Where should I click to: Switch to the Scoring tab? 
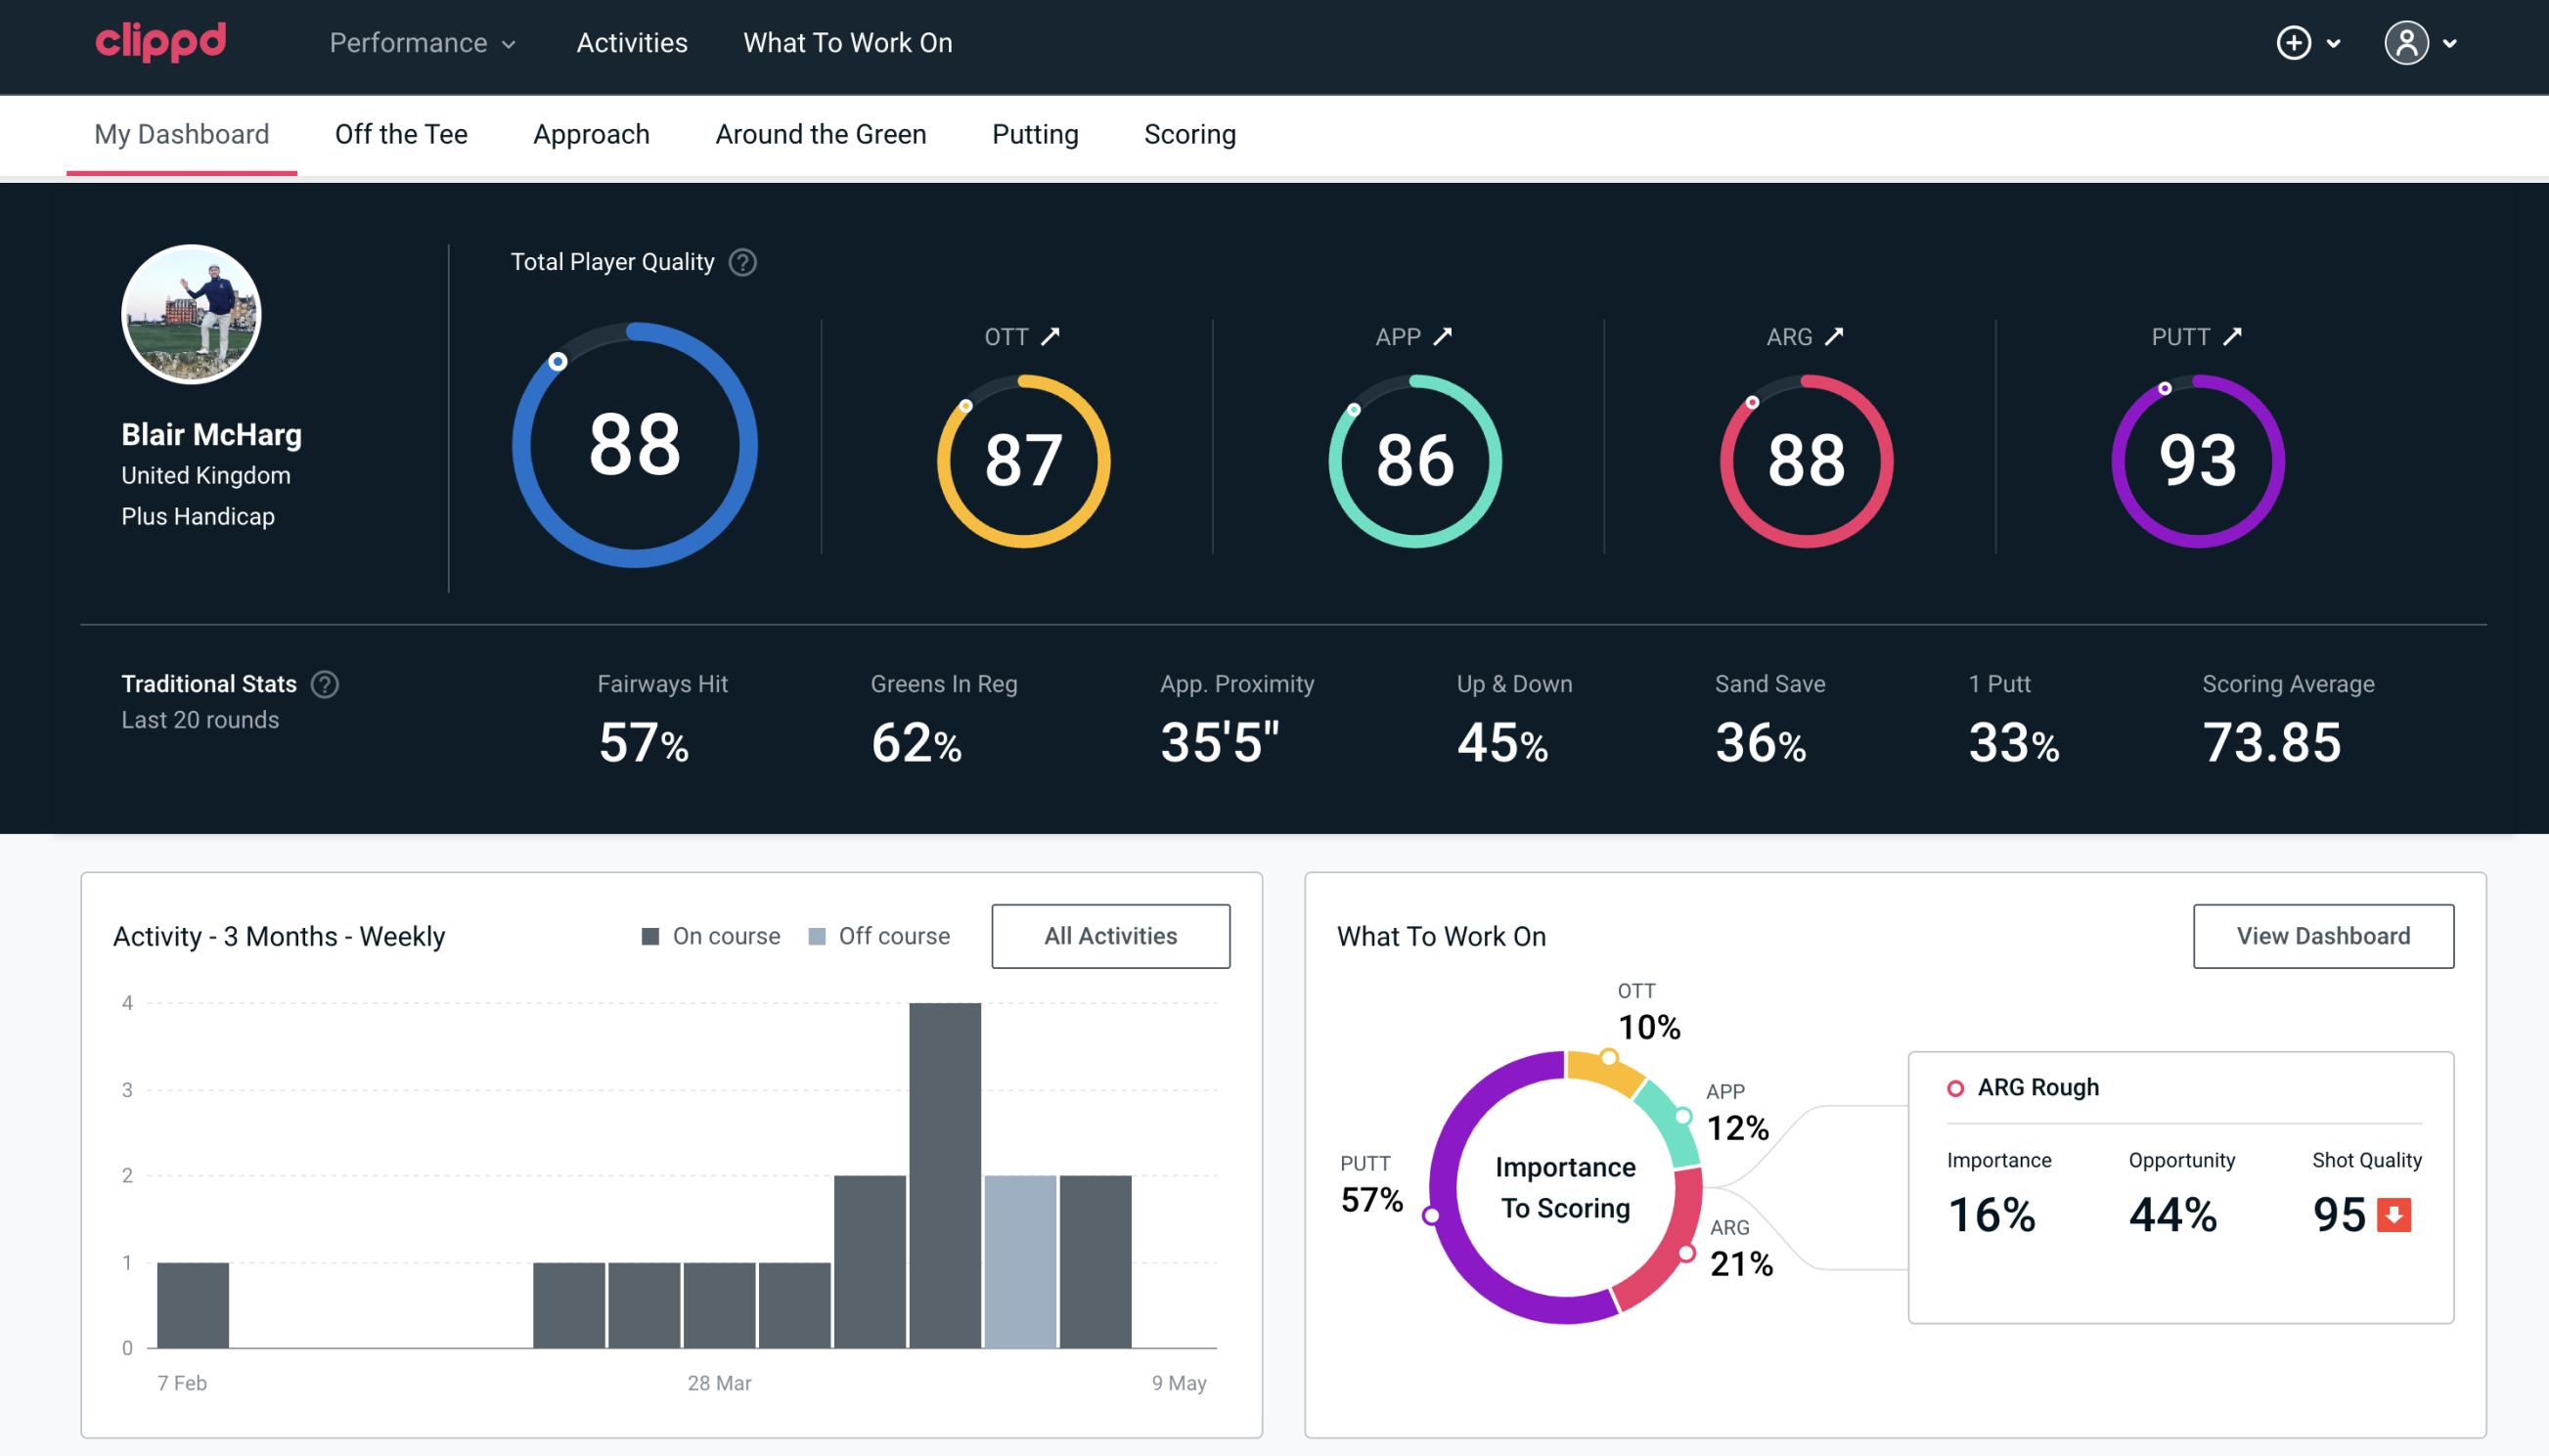[x=1190, y=135]
